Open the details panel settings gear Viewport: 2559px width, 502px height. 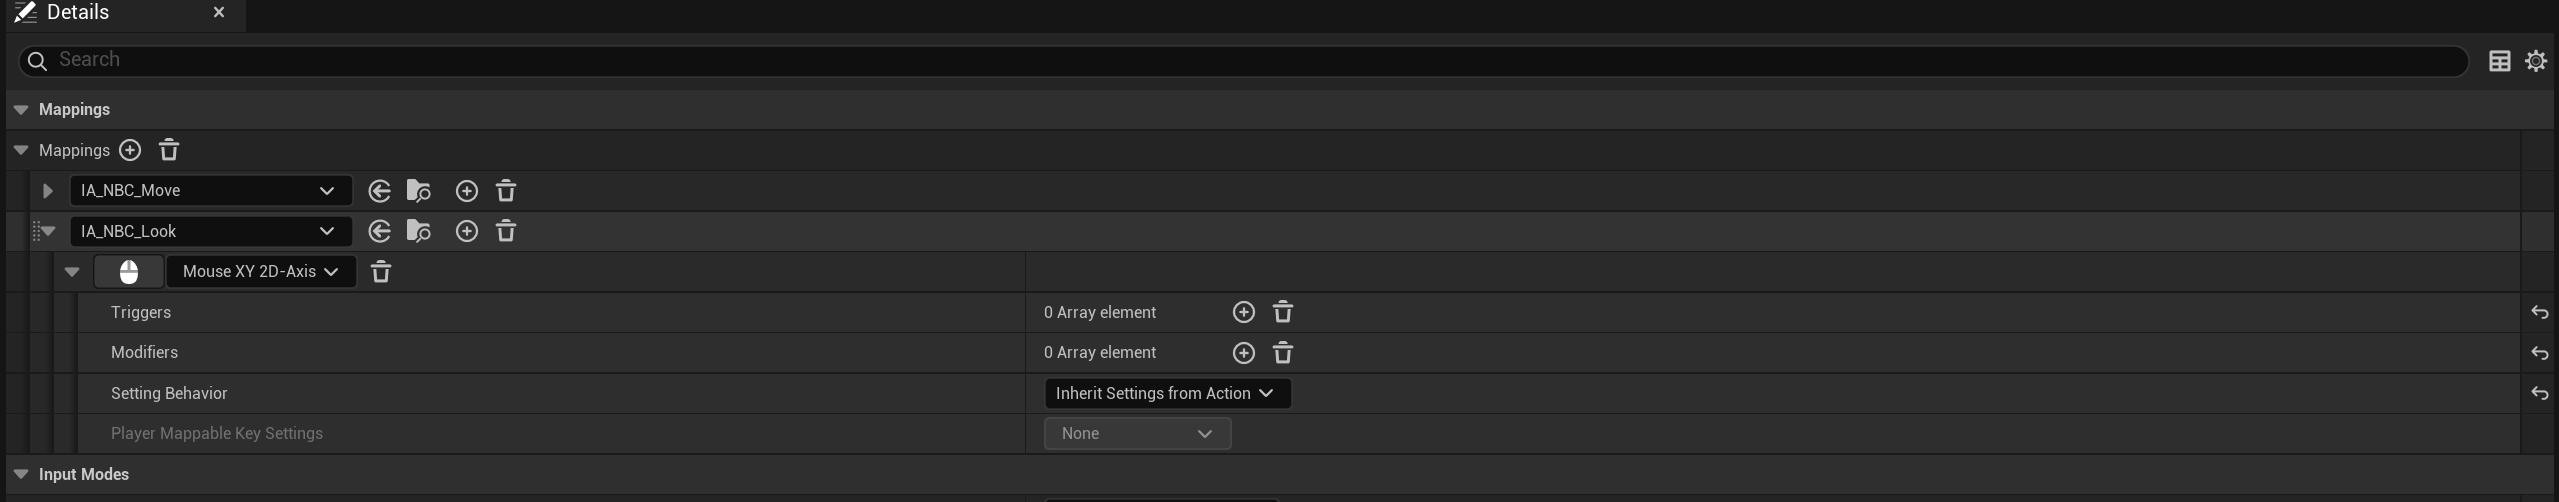(2536, 61)
